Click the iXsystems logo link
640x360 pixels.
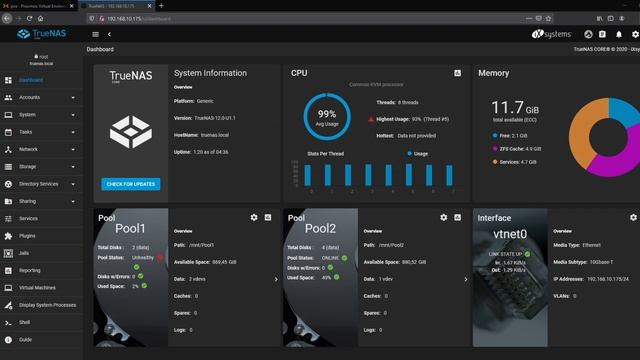551,34
